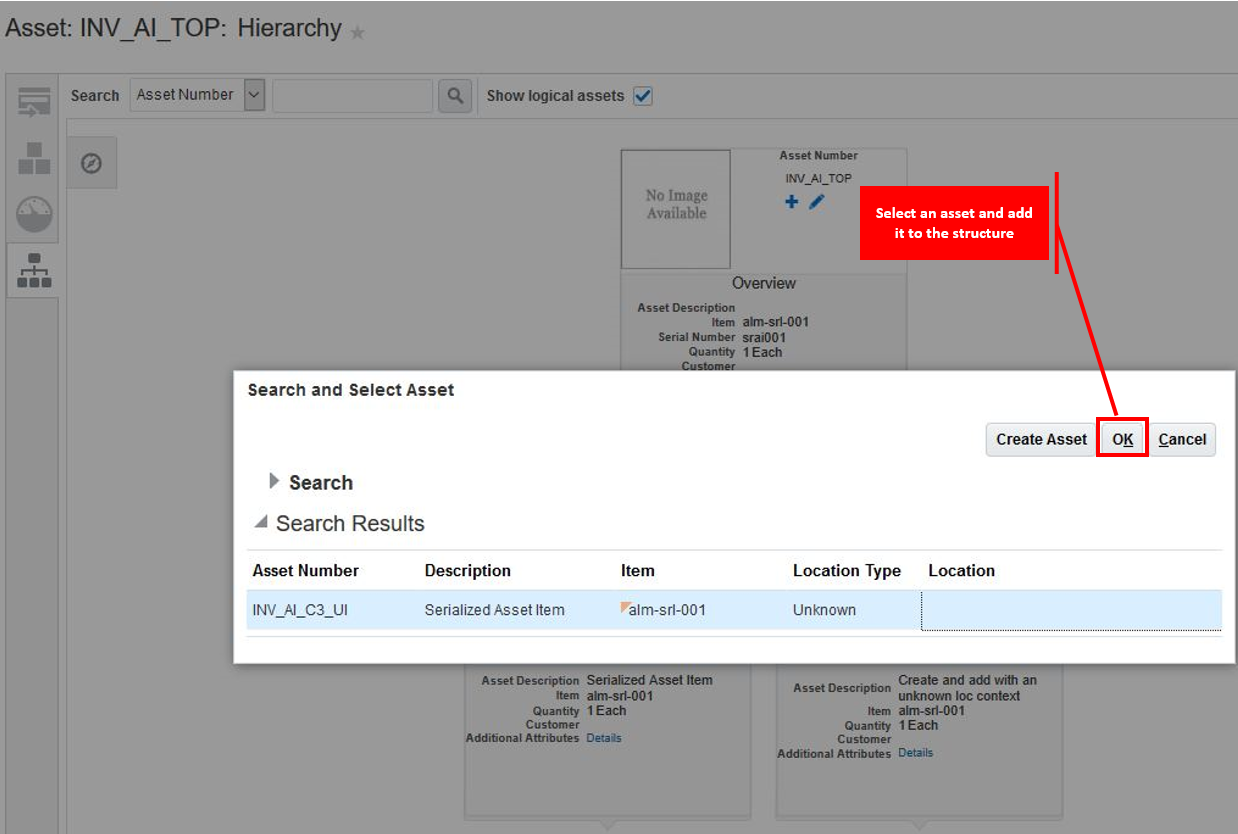
Task: Click the magnifying glass search icon
Action: tap(455, 96)
